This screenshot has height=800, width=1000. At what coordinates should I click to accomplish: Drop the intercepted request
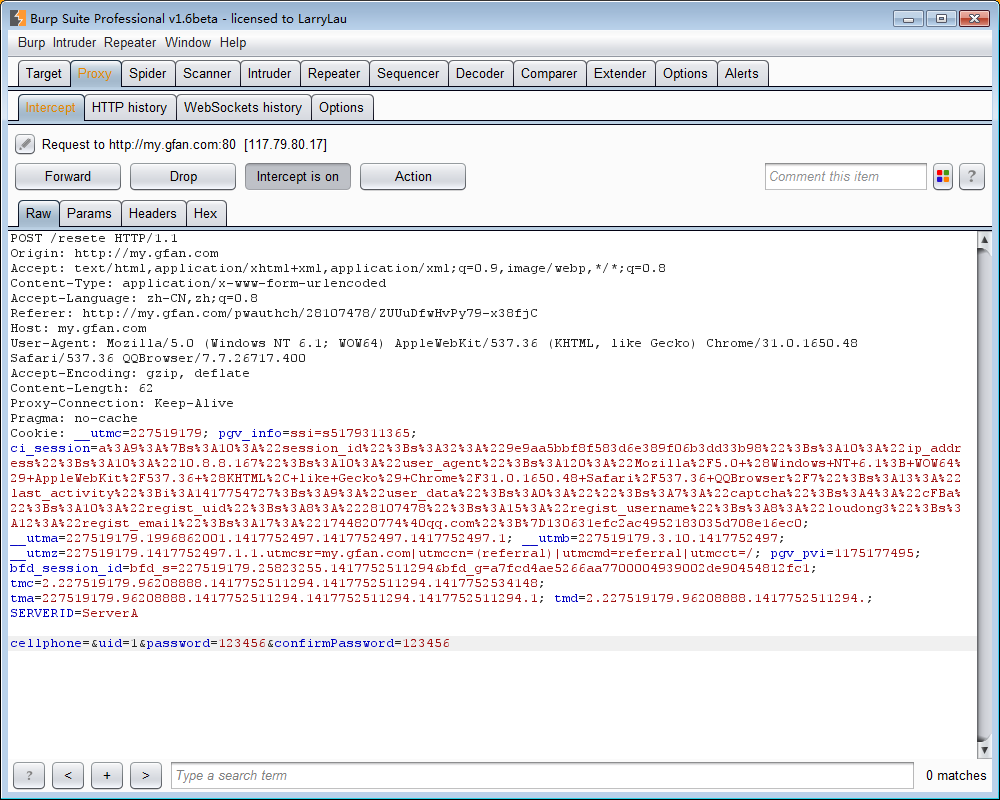[x=183, y=177]
